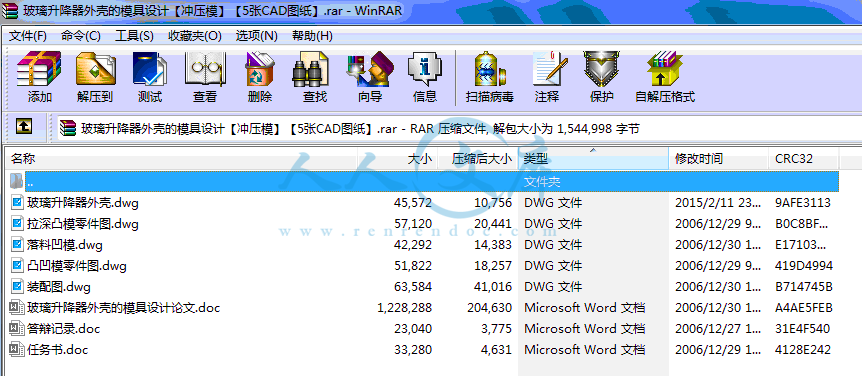Select the file name 凸凹模零件图.dwg
Viewport: 862px width, 376px height.
76,266
